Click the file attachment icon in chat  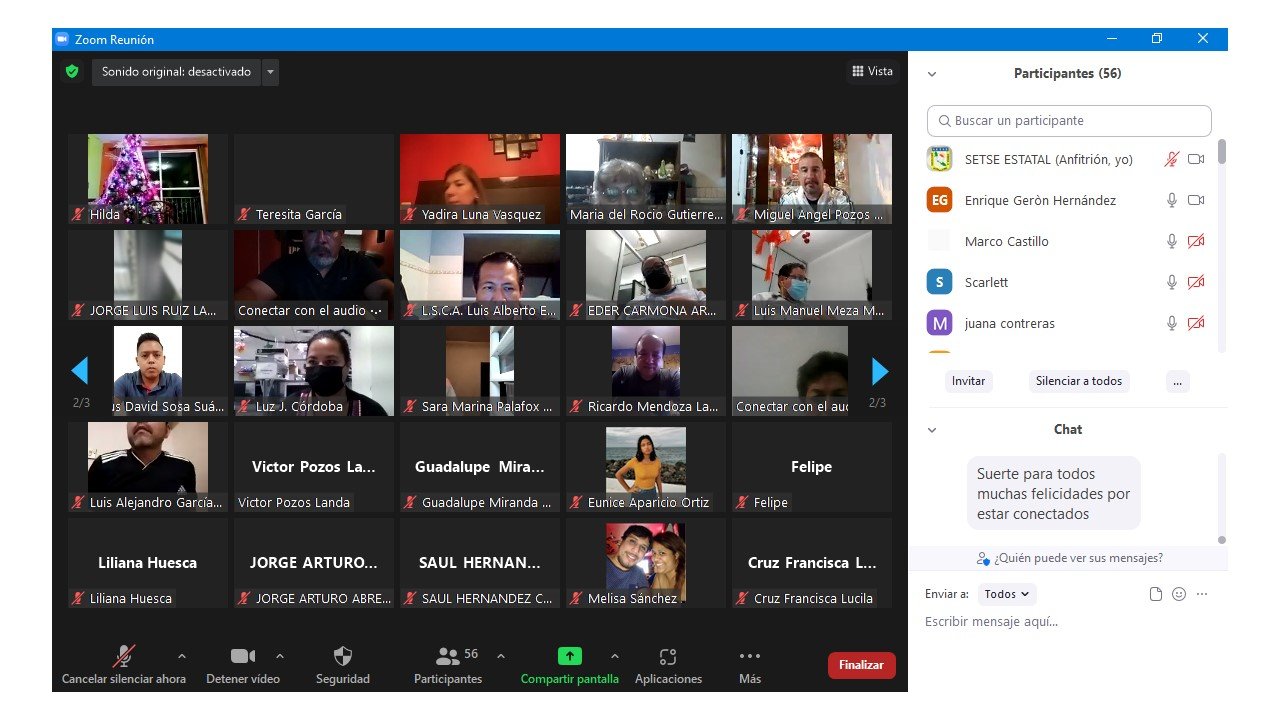1156,594
